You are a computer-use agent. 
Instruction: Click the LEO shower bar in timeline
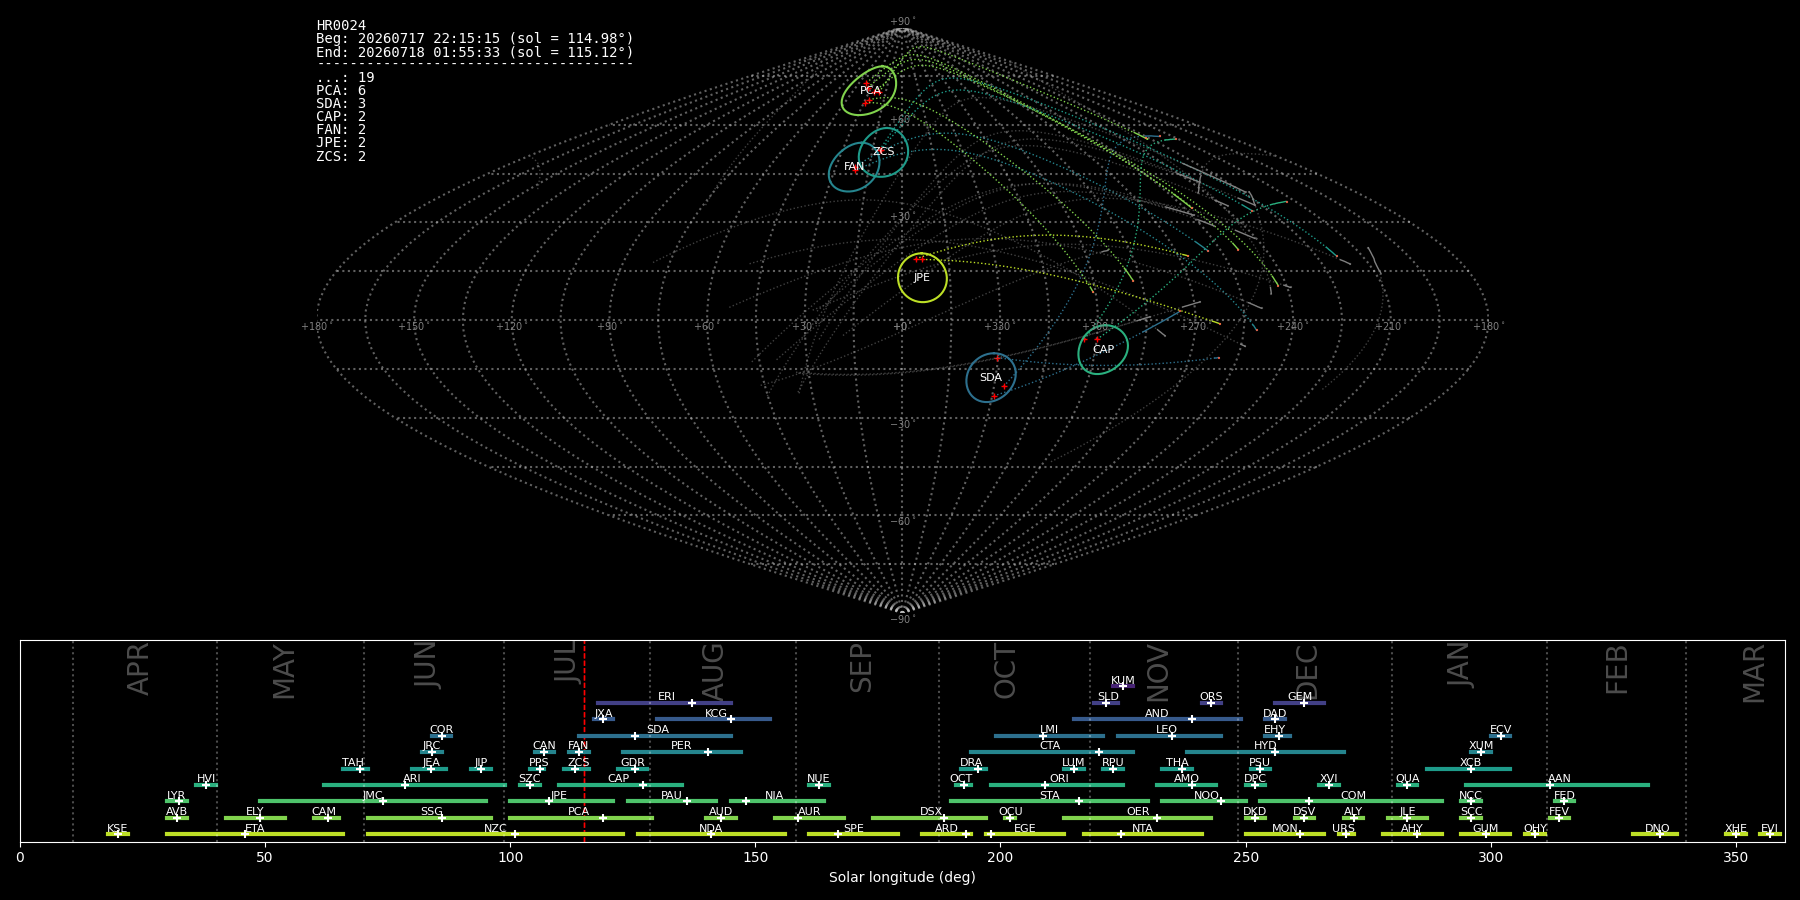pyautogui.click(x=1169, y=736)
